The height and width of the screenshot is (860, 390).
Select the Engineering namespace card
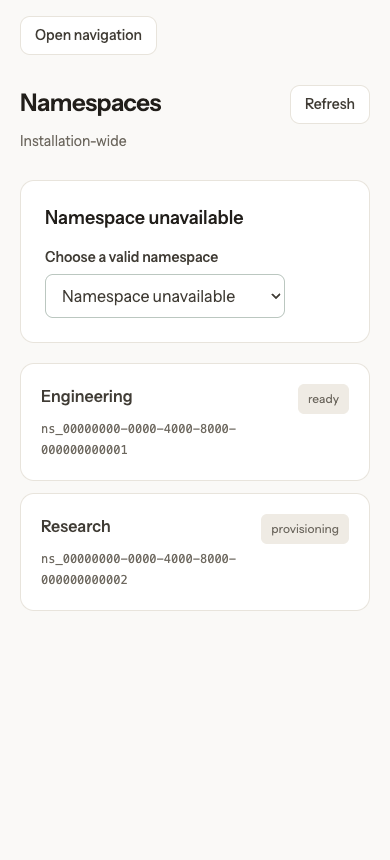point(195,422)
